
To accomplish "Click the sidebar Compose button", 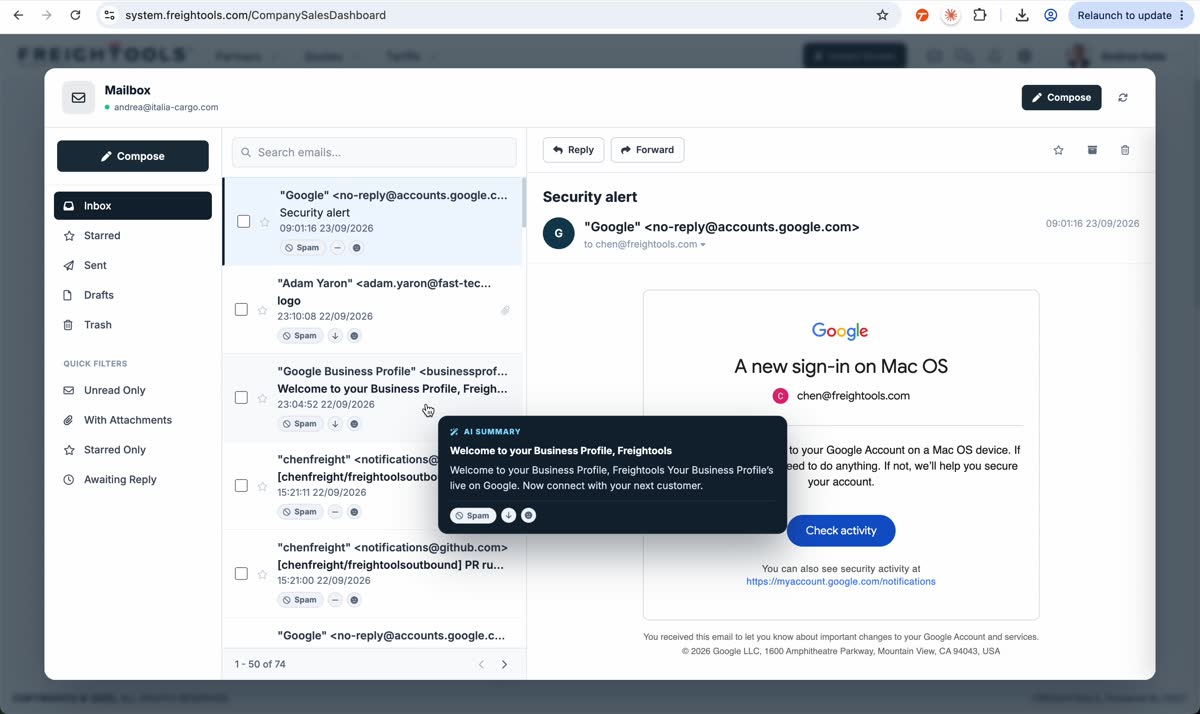I will coord(133,156).
